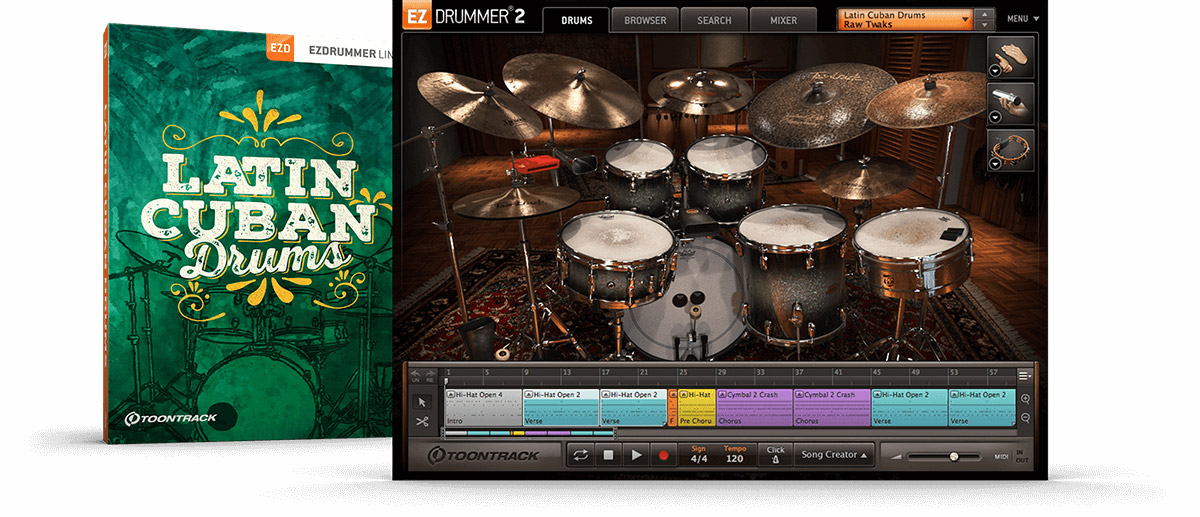Image resolution: width=1200 pixels, height=517 pixels.
Task: Select the arrow pointer tool
Action: pyautogui.click(x=422, y=402)
